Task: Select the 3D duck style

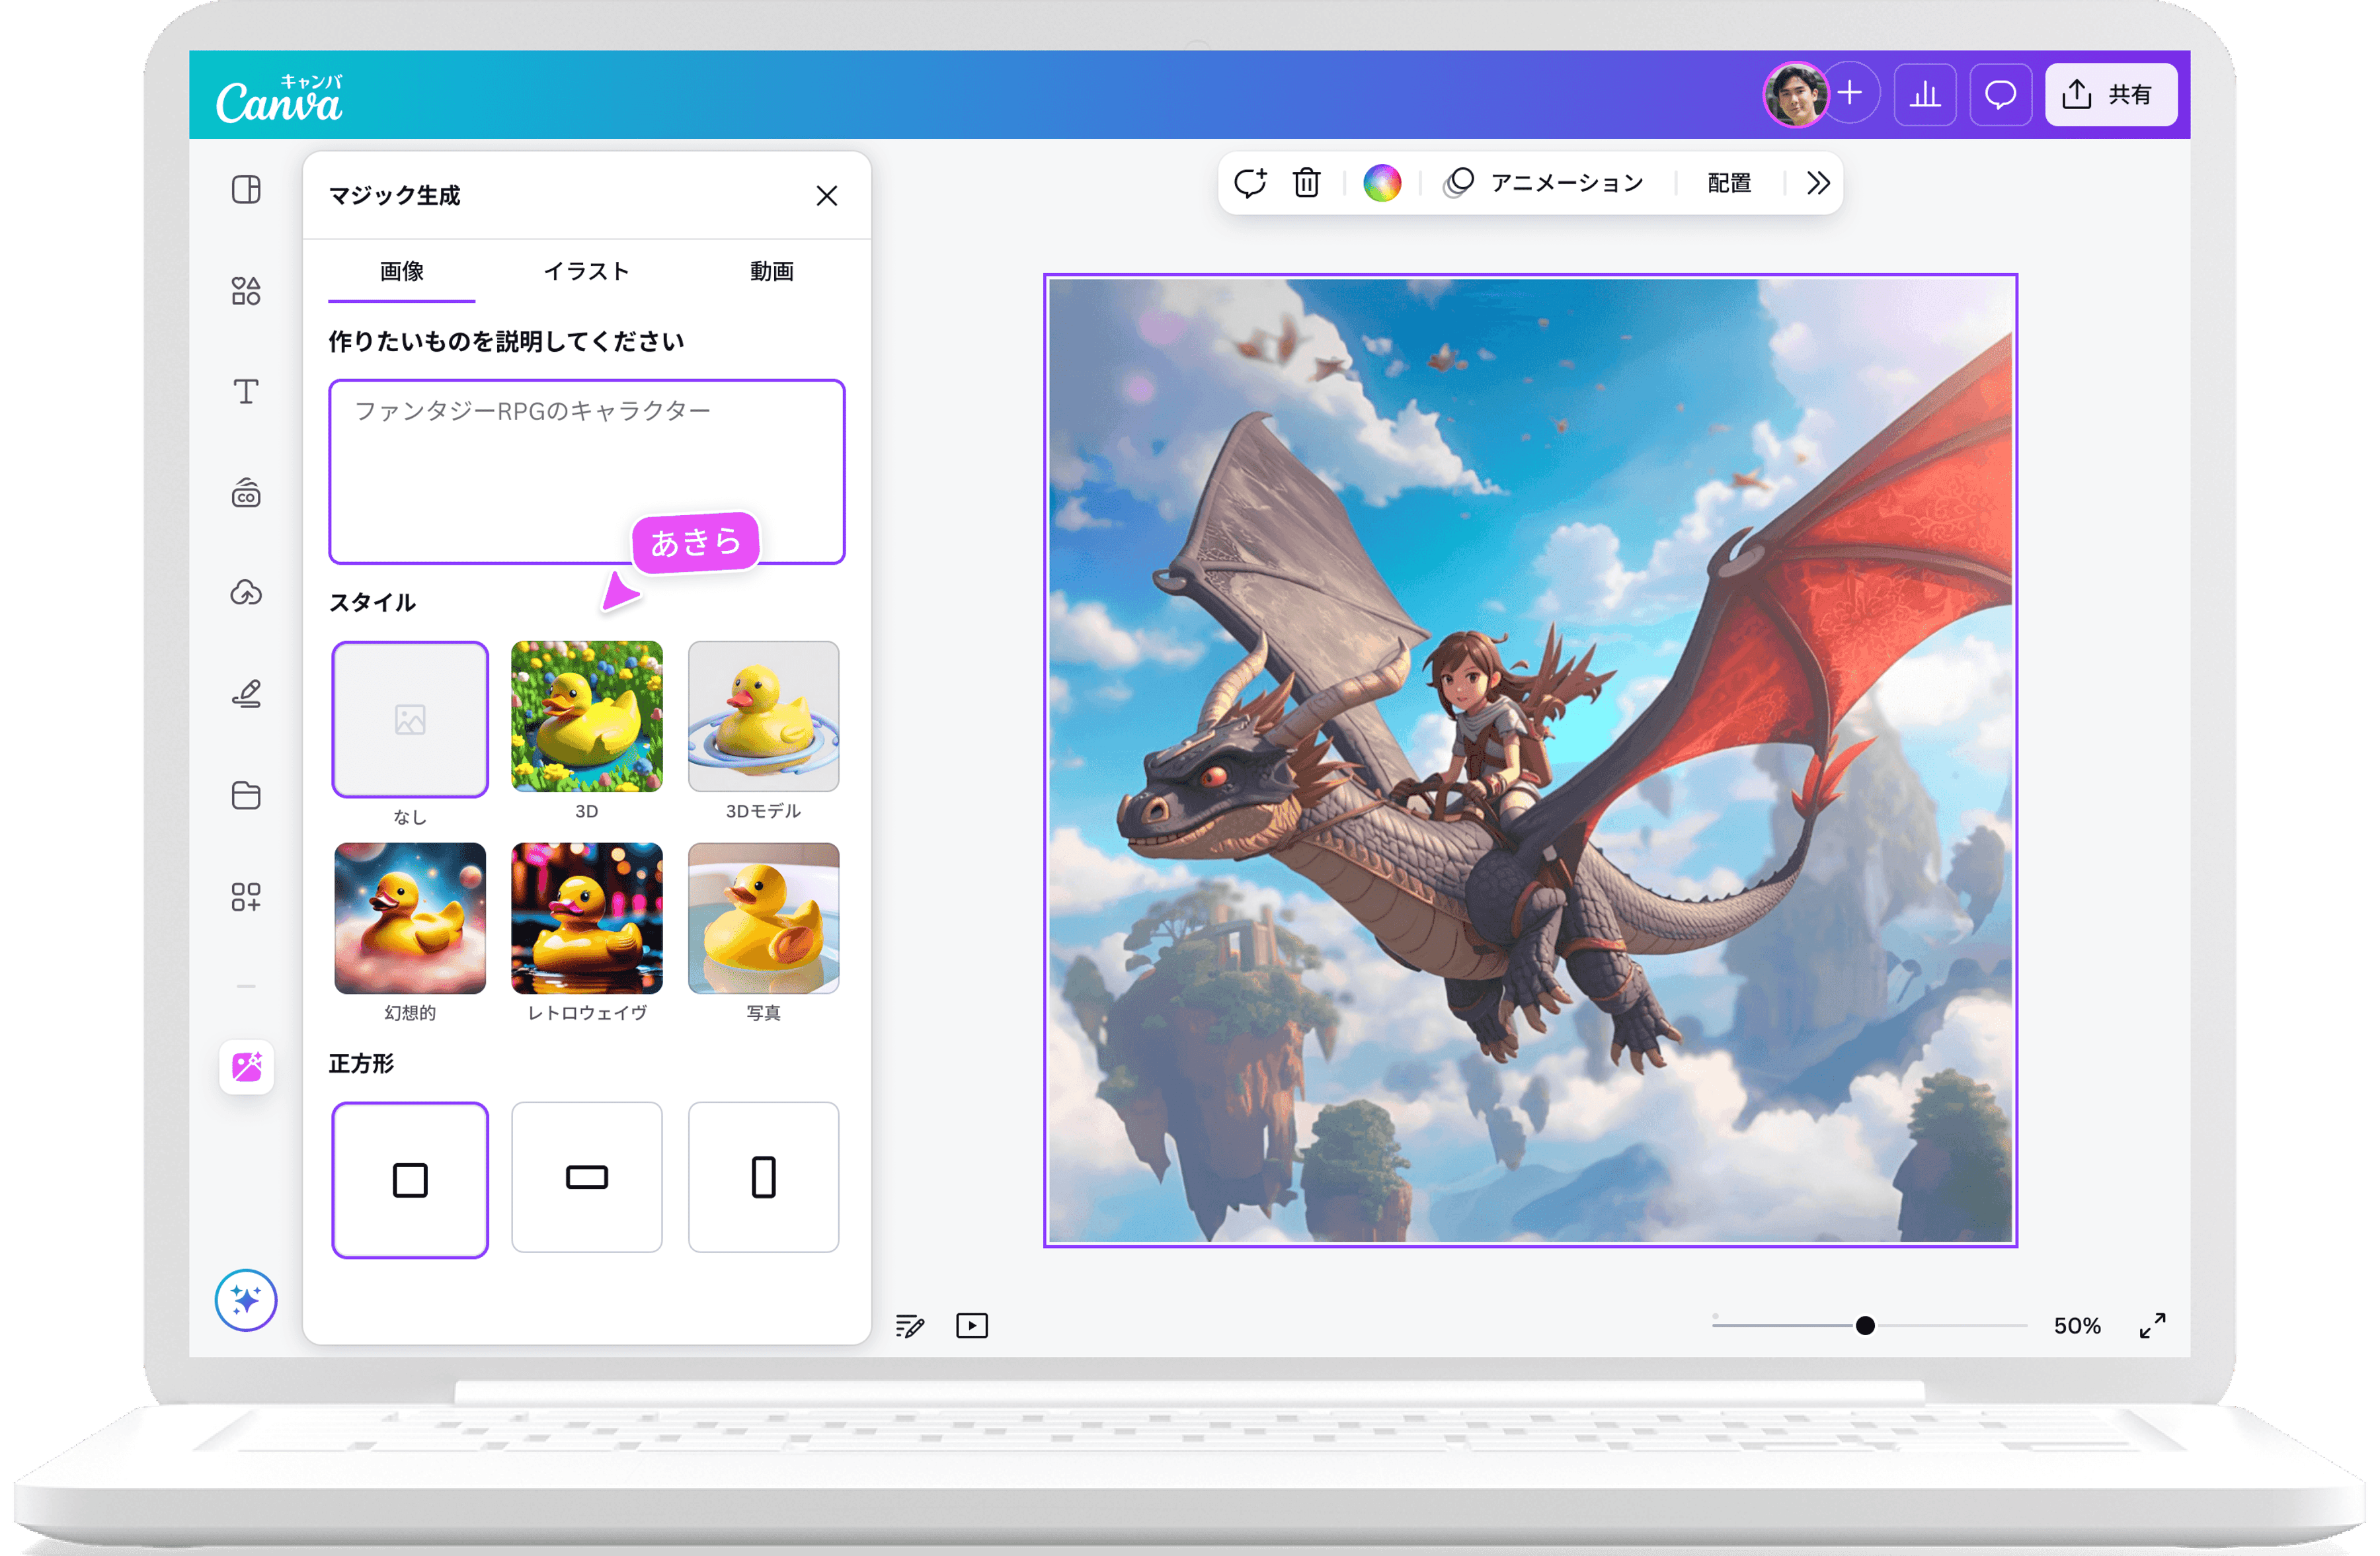Action: tap(587, 717)
